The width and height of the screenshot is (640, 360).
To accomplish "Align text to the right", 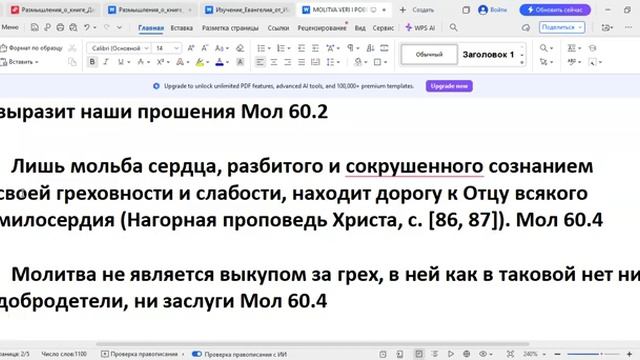I will click(x=288, y=62).
